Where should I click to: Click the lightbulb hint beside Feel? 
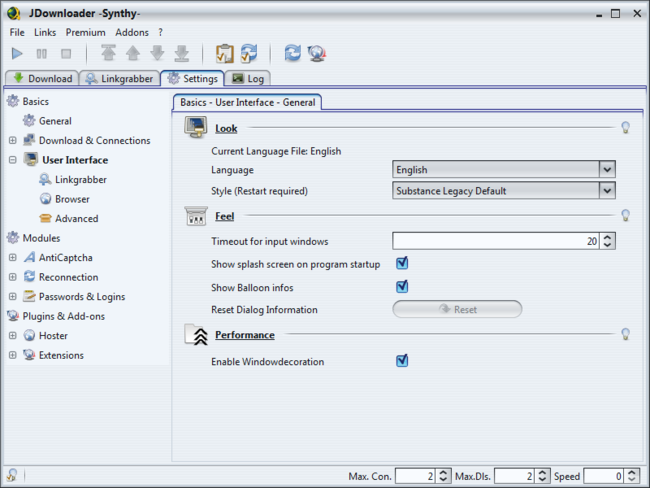626,216
